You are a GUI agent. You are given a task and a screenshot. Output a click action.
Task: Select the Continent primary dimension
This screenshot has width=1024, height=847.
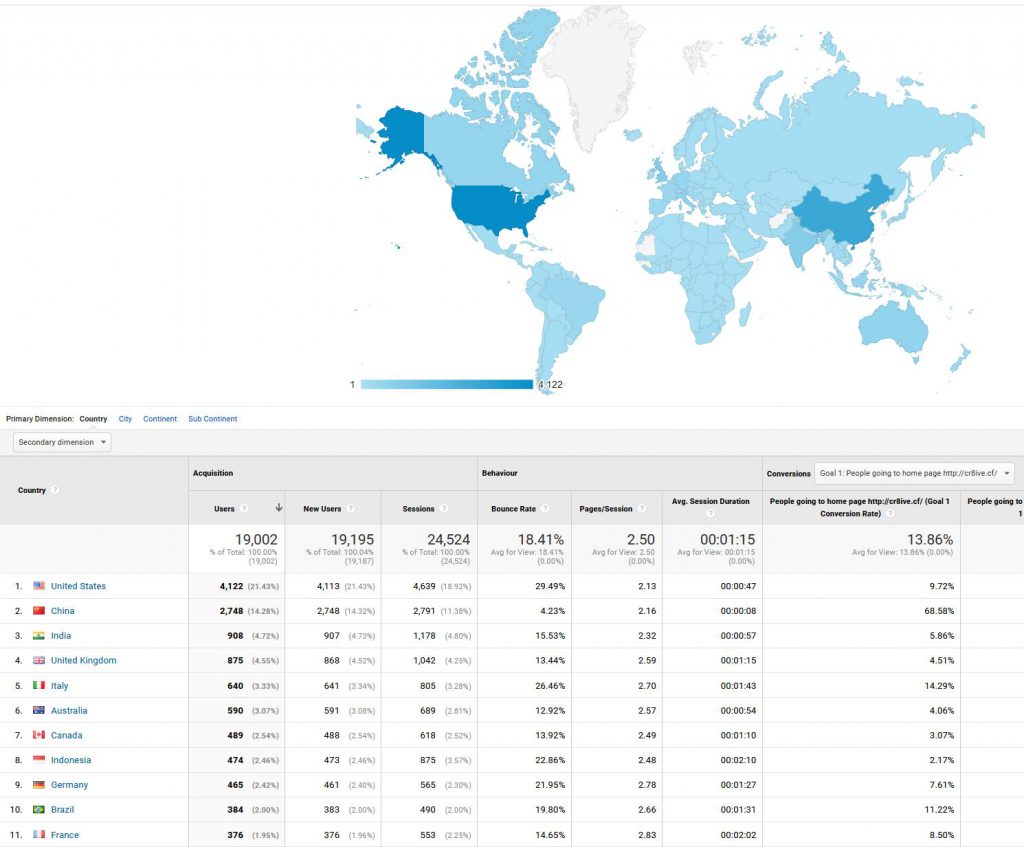(x=160, y=419)
